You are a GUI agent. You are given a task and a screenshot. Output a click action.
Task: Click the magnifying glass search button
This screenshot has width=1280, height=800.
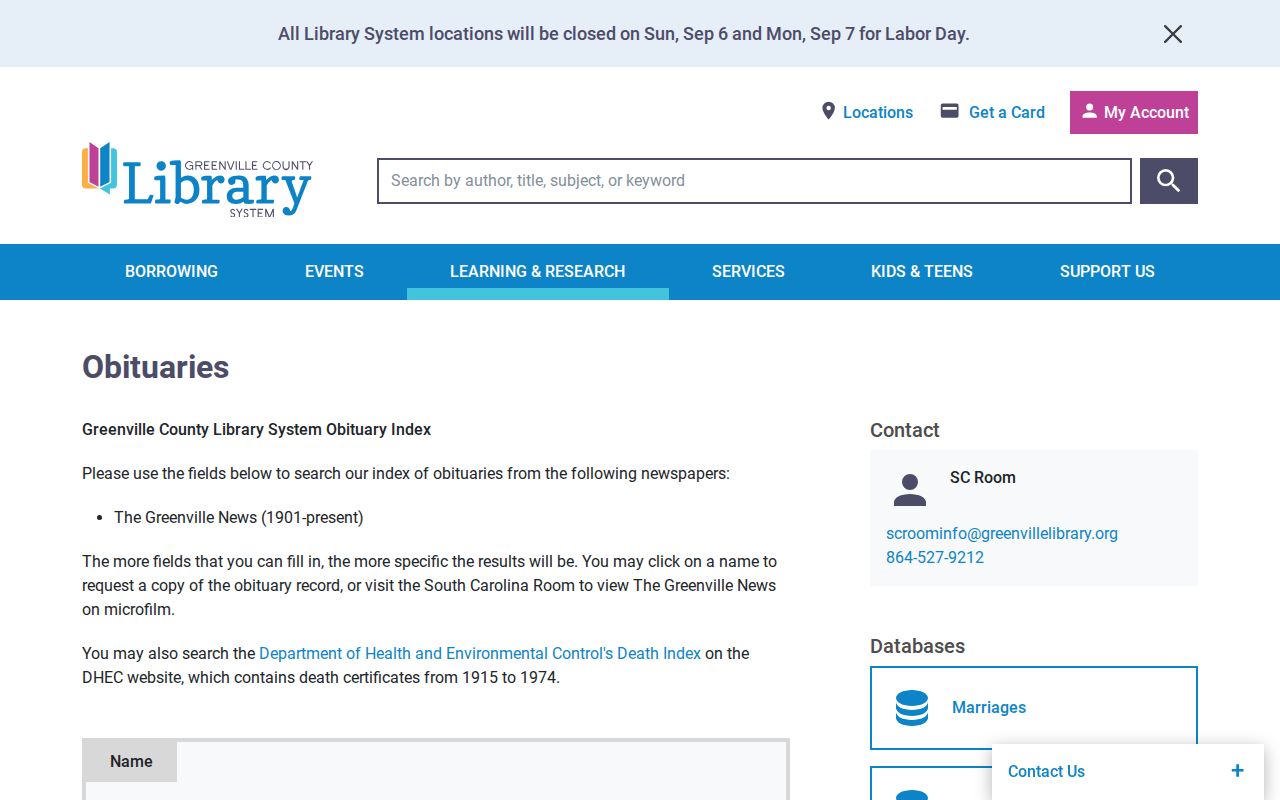coord(1169,181)
